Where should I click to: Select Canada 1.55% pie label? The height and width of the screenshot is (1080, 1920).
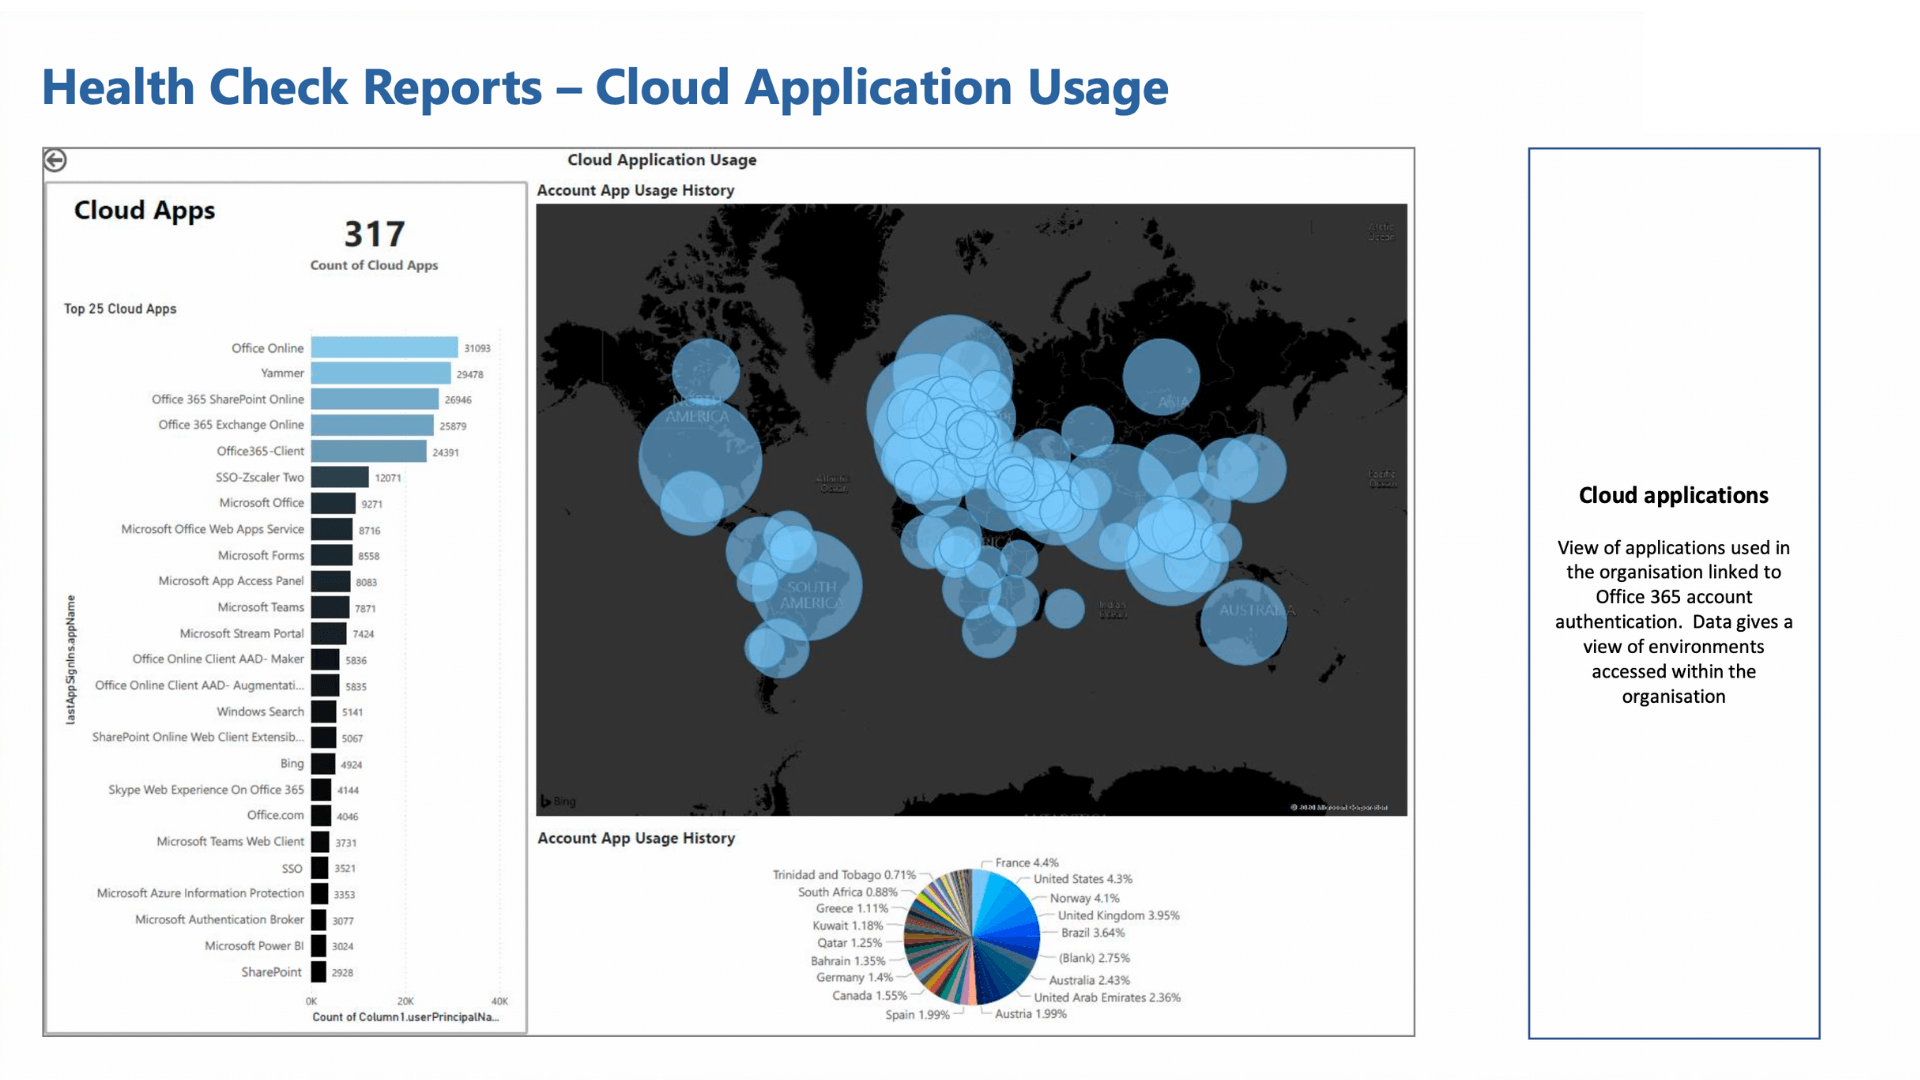[869, 996]
